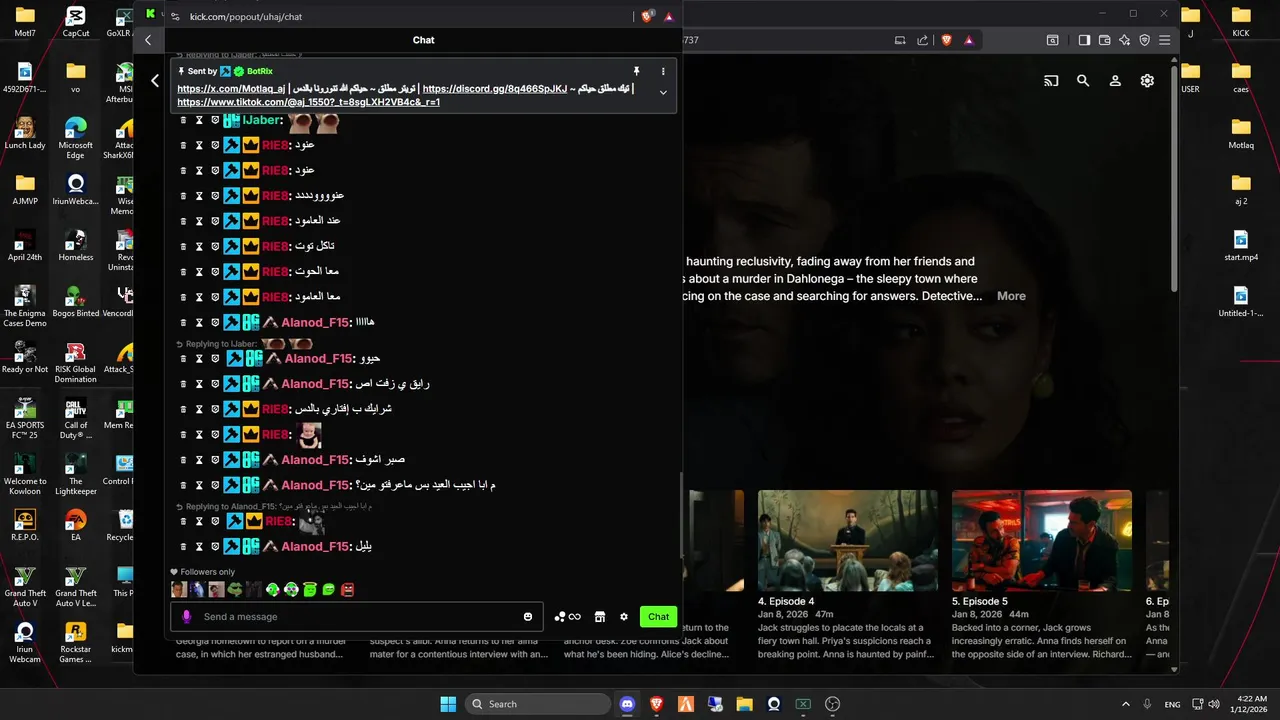Open the discord.gg/8q466SpJKJ link

click(x=495, y=88)
